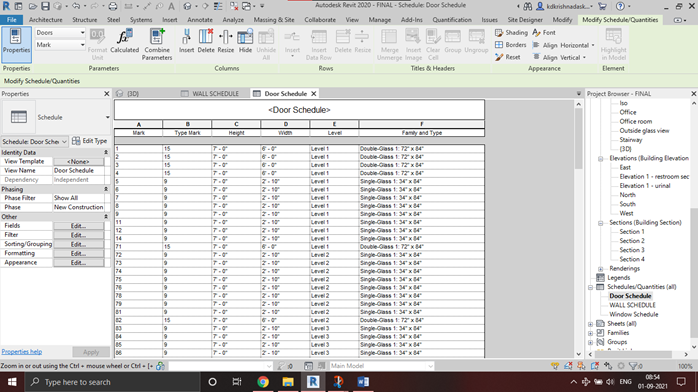The image size is (698, 392).
Task: Open the Architecture ribbon tab
Action: pyautogui.click(x=45, y=20)
